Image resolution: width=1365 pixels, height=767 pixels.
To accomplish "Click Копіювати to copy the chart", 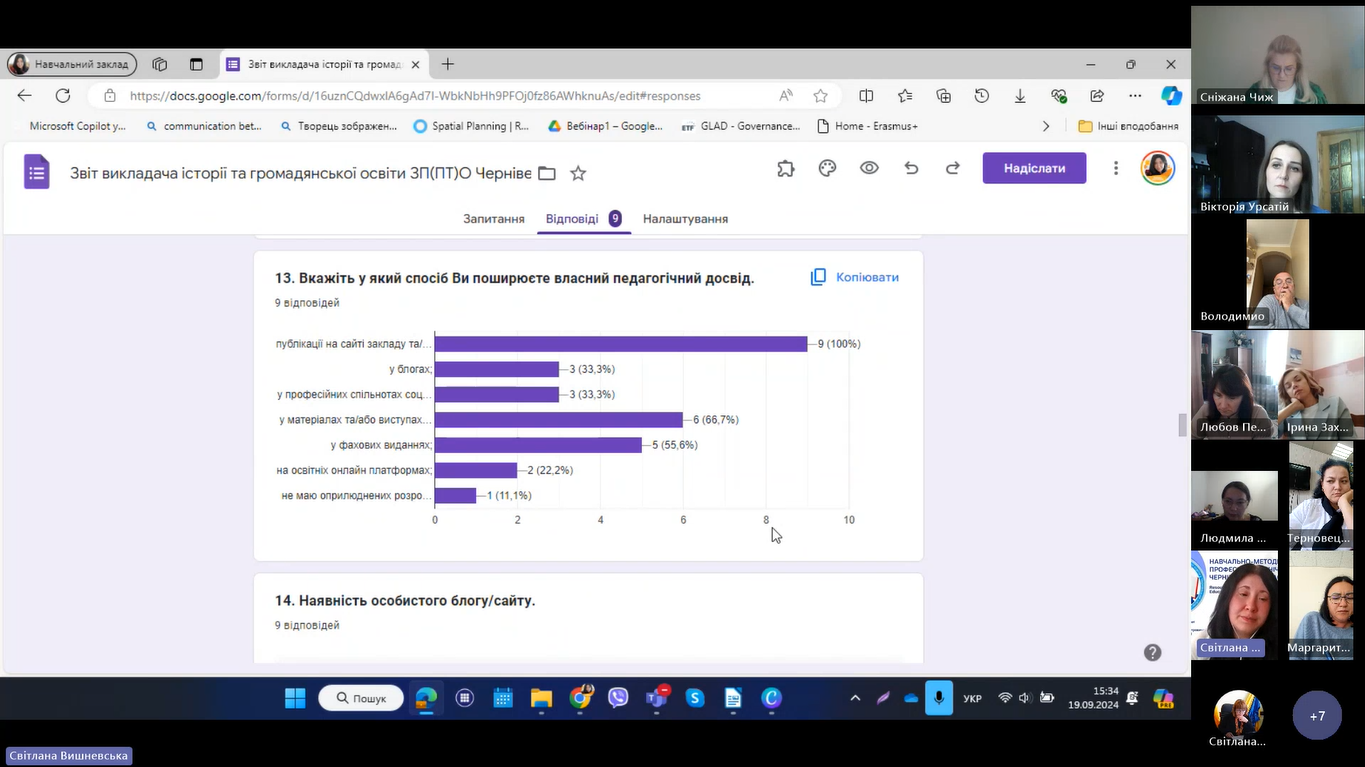I will [855, 277].
